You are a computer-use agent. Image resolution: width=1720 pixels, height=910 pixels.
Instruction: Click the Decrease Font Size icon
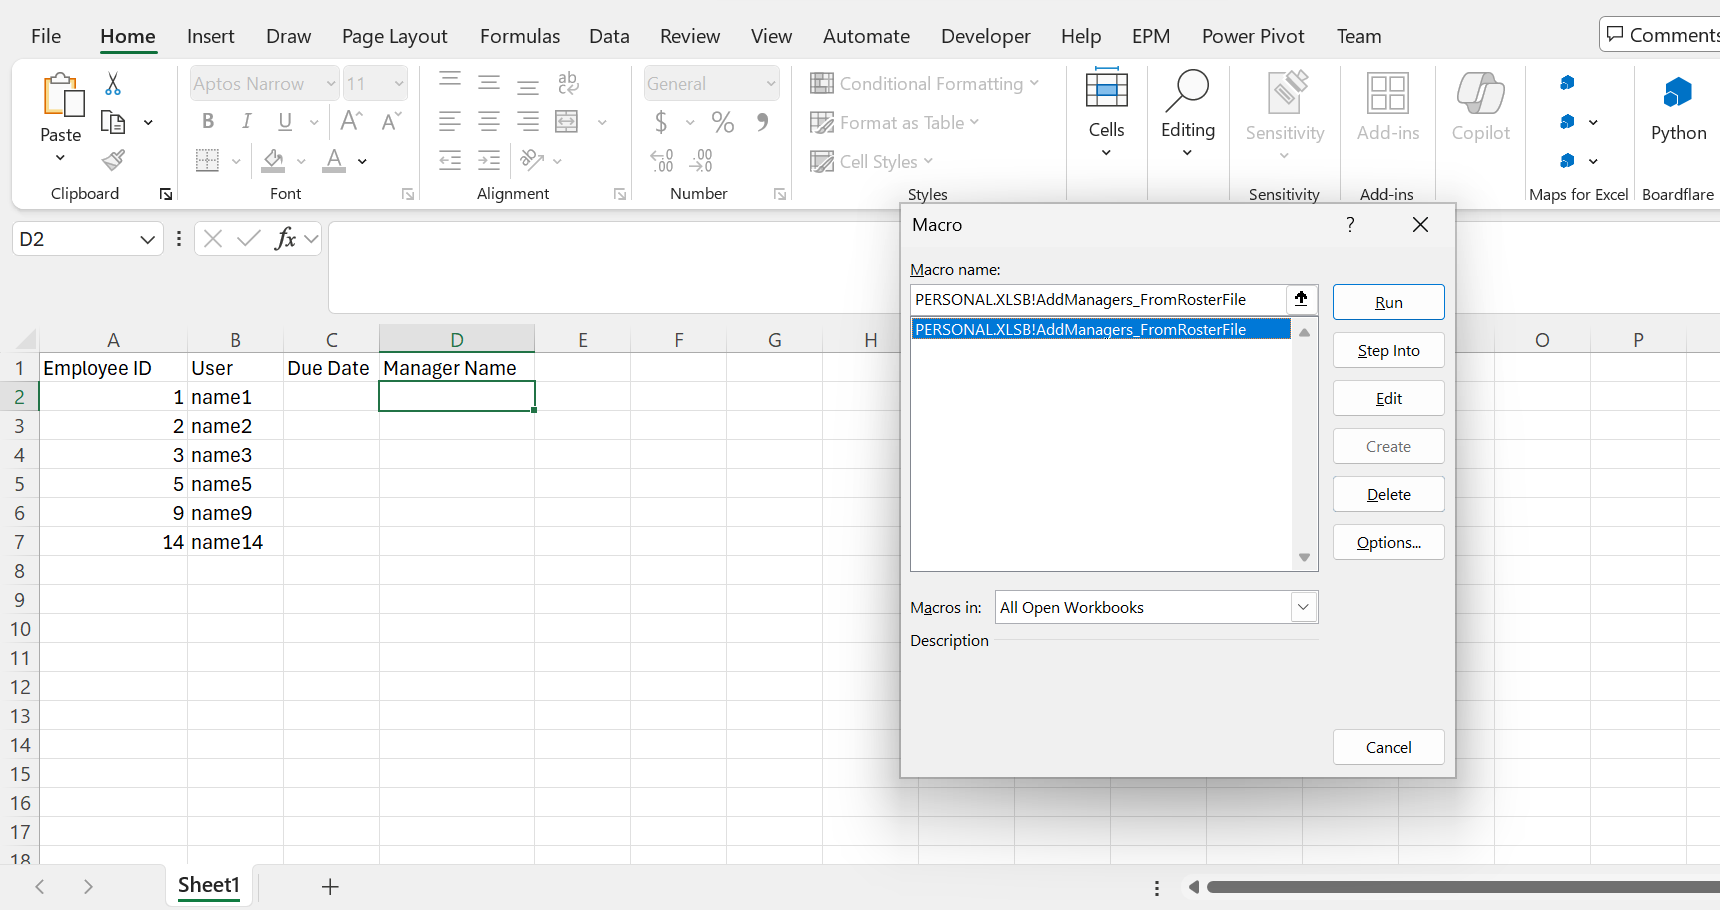(x=392, y=121)
